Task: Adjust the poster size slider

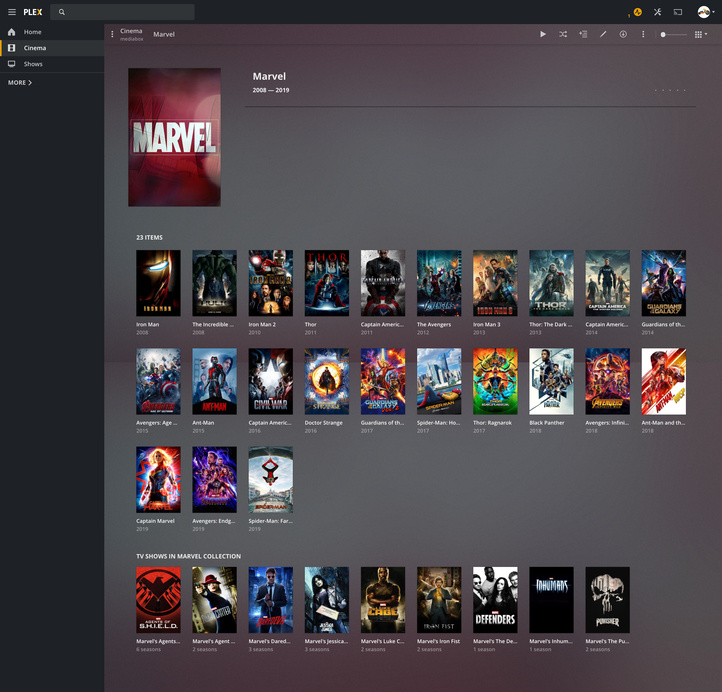Action: click(x=673, y=35)
